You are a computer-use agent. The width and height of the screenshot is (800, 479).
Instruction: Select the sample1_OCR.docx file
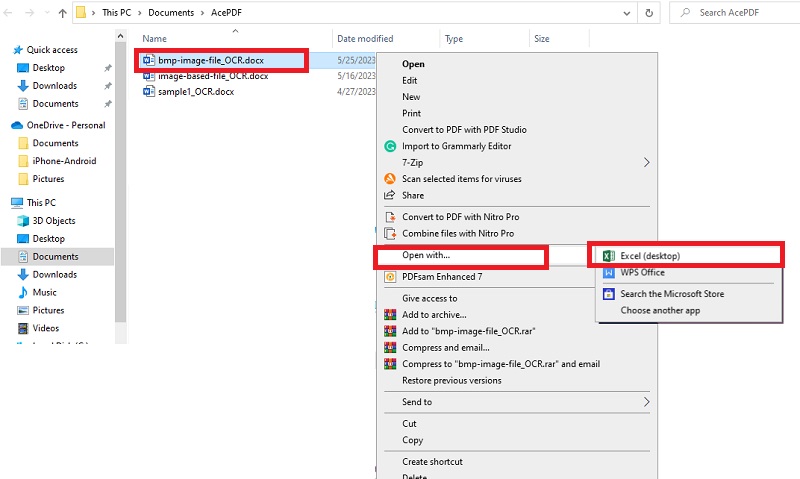[196, 92]
